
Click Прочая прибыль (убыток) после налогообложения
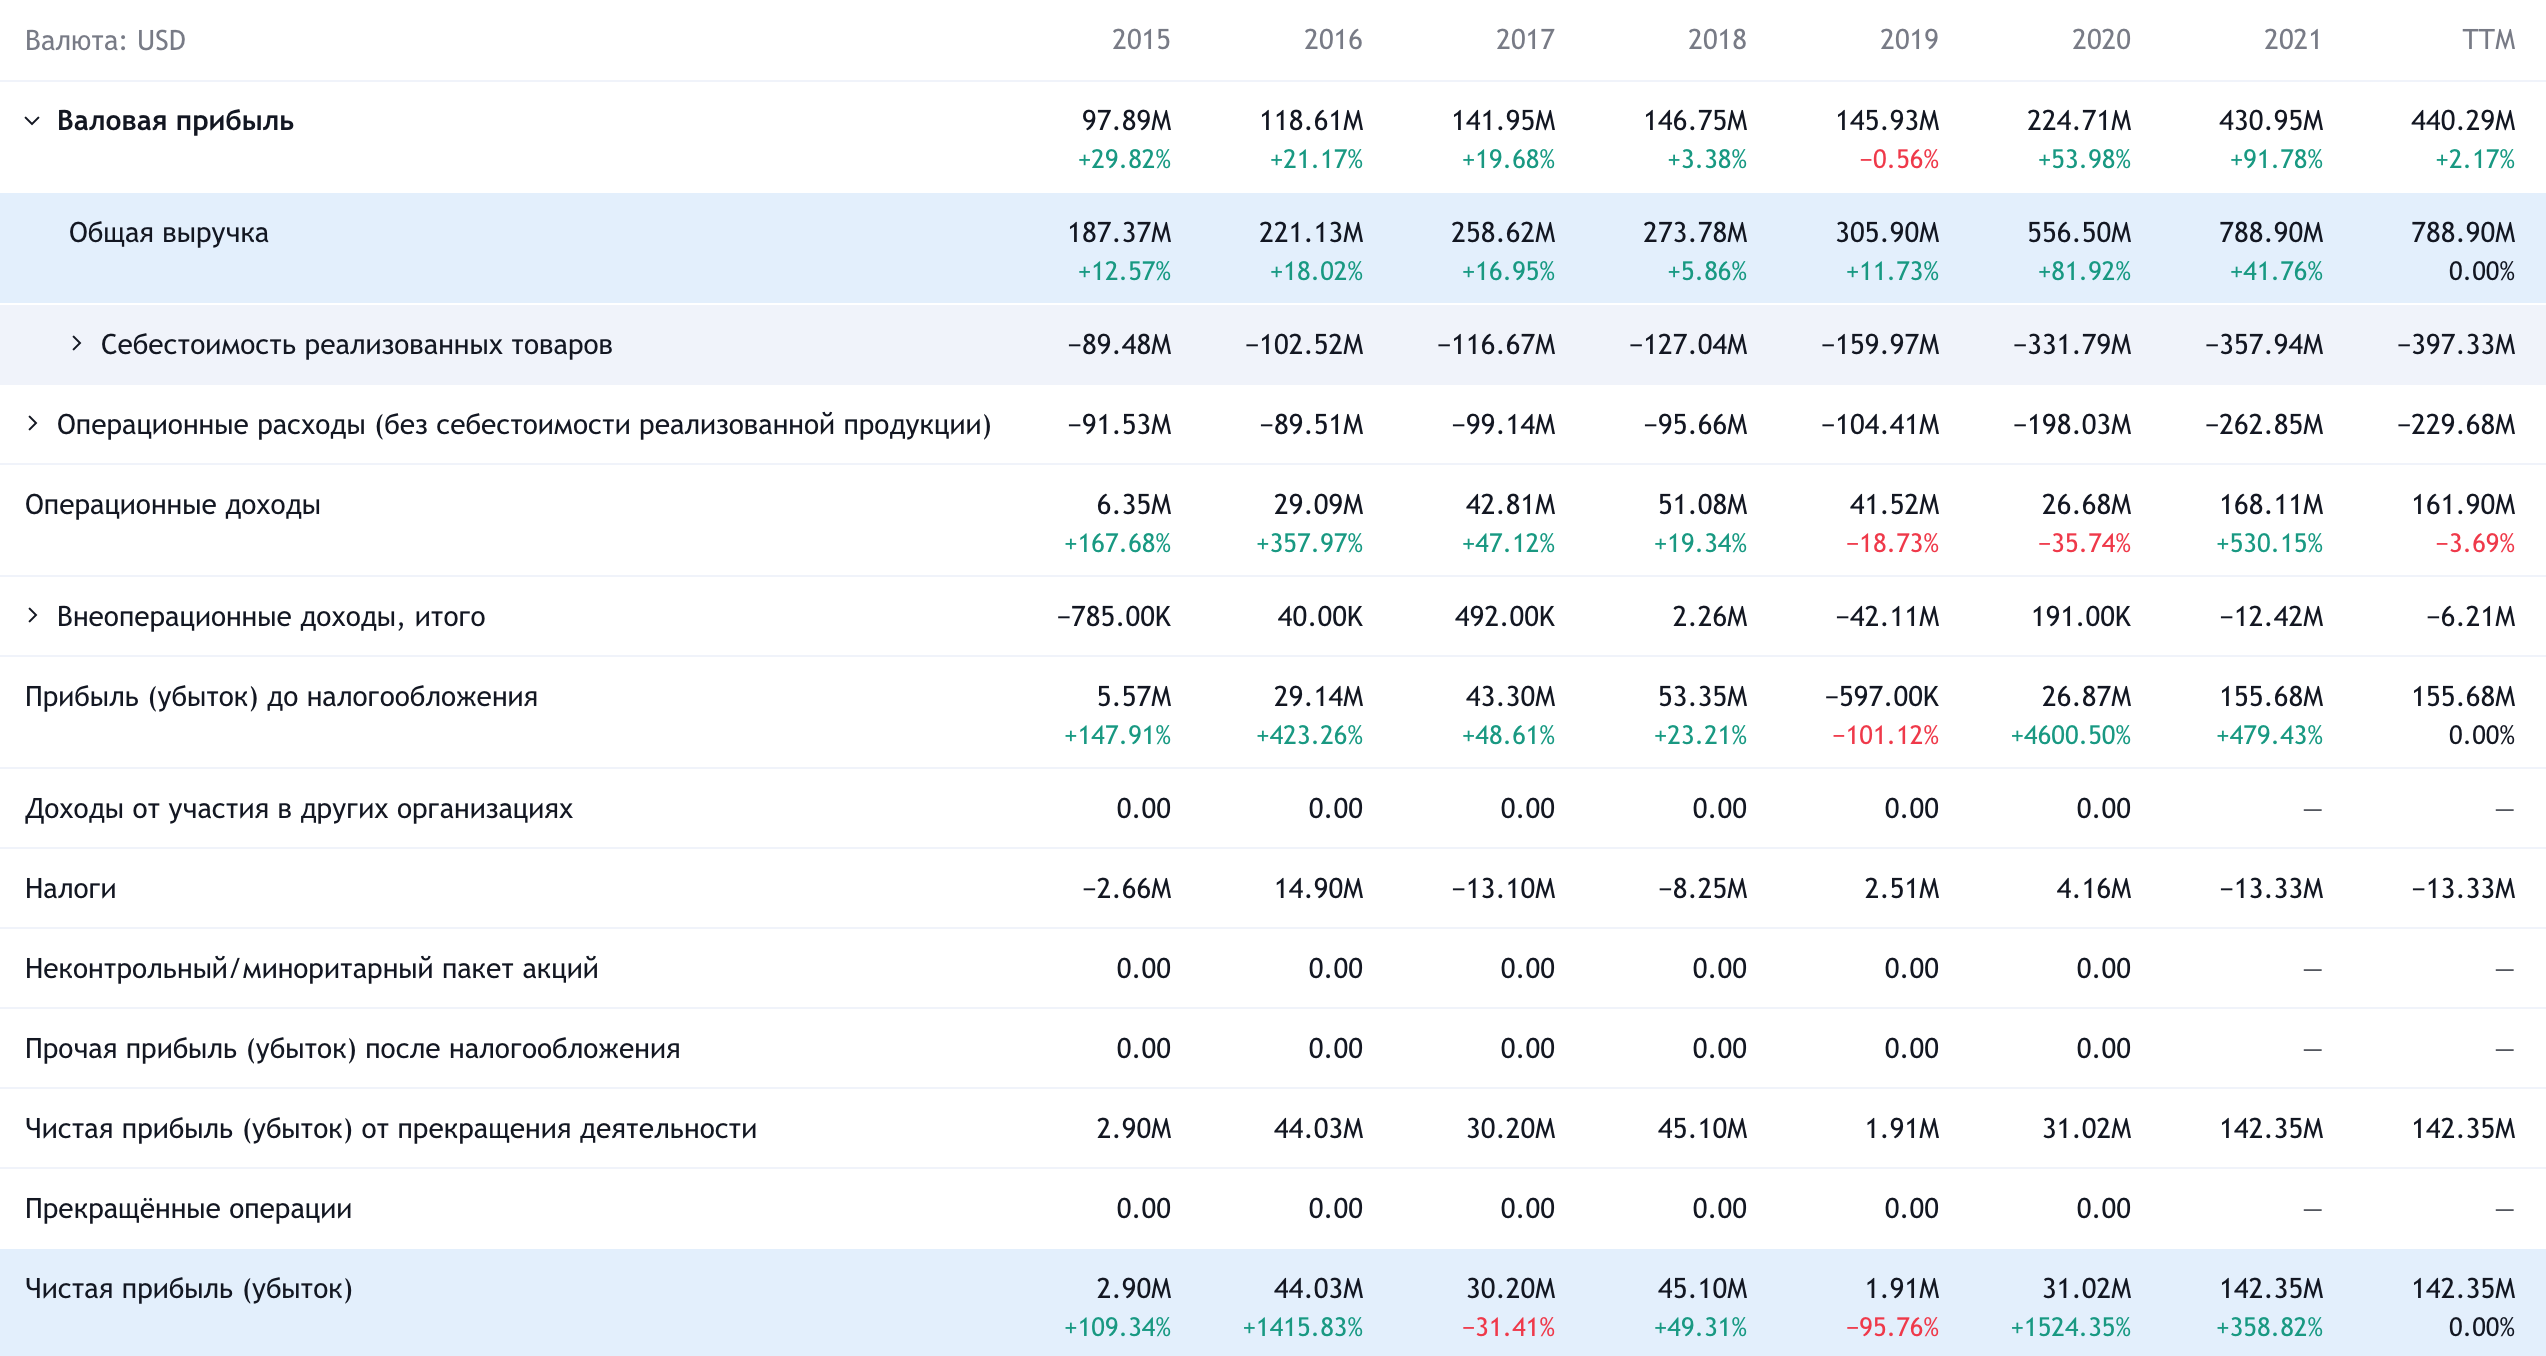click(353, 1049)
